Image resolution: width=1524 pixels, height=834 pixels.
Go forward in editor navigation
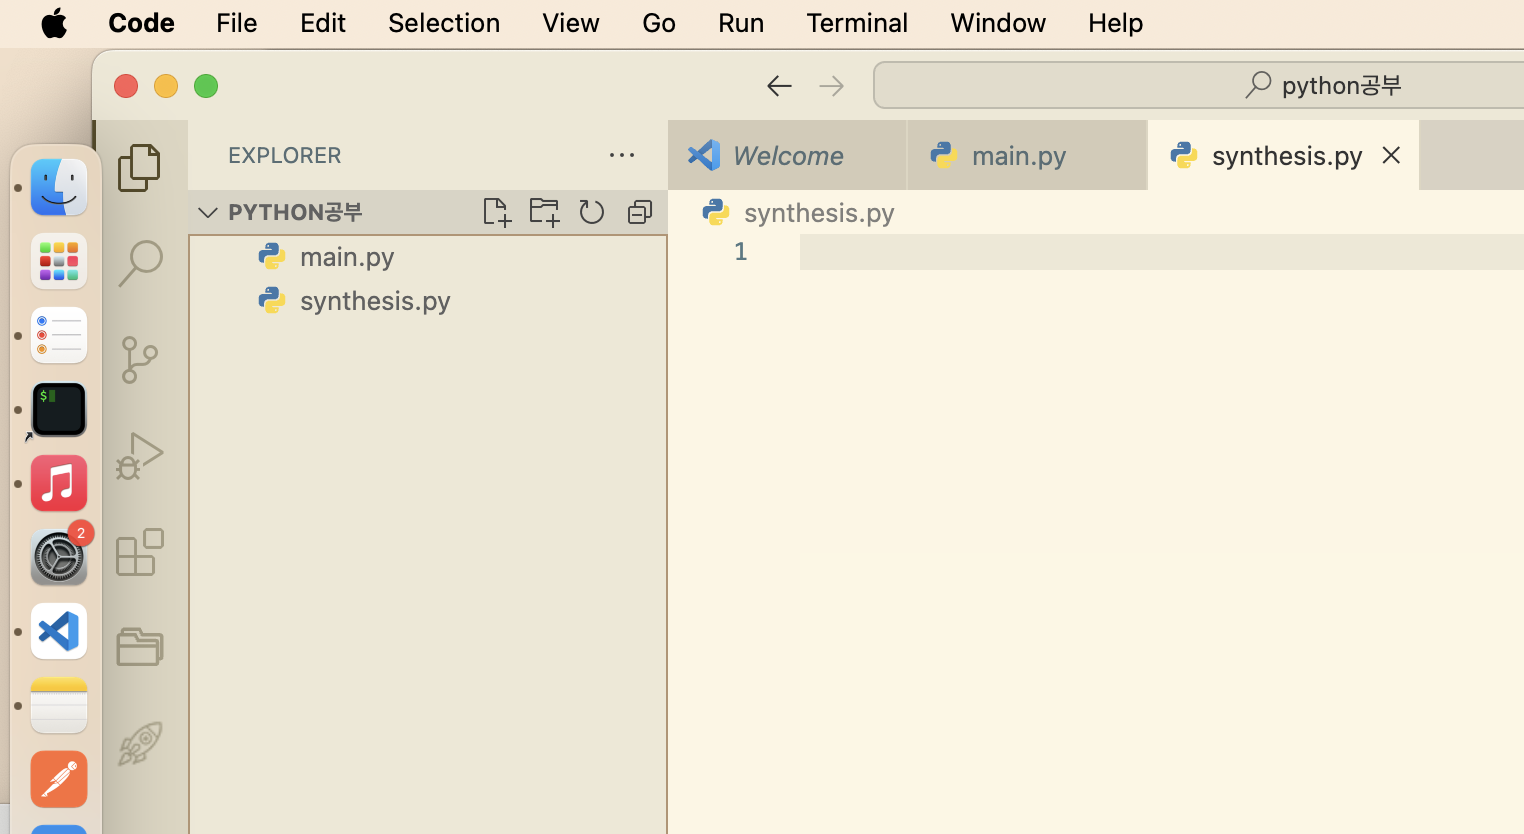click(831, 86)
